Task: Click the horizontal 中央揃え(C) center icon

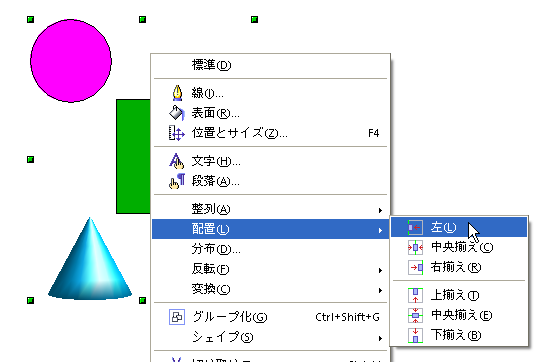Action: [x=415, y=248]
